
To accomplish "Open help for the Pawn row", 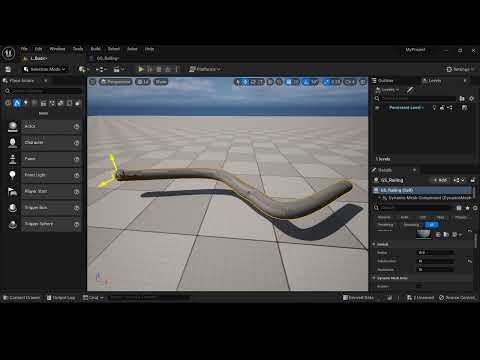I will 76,159.
